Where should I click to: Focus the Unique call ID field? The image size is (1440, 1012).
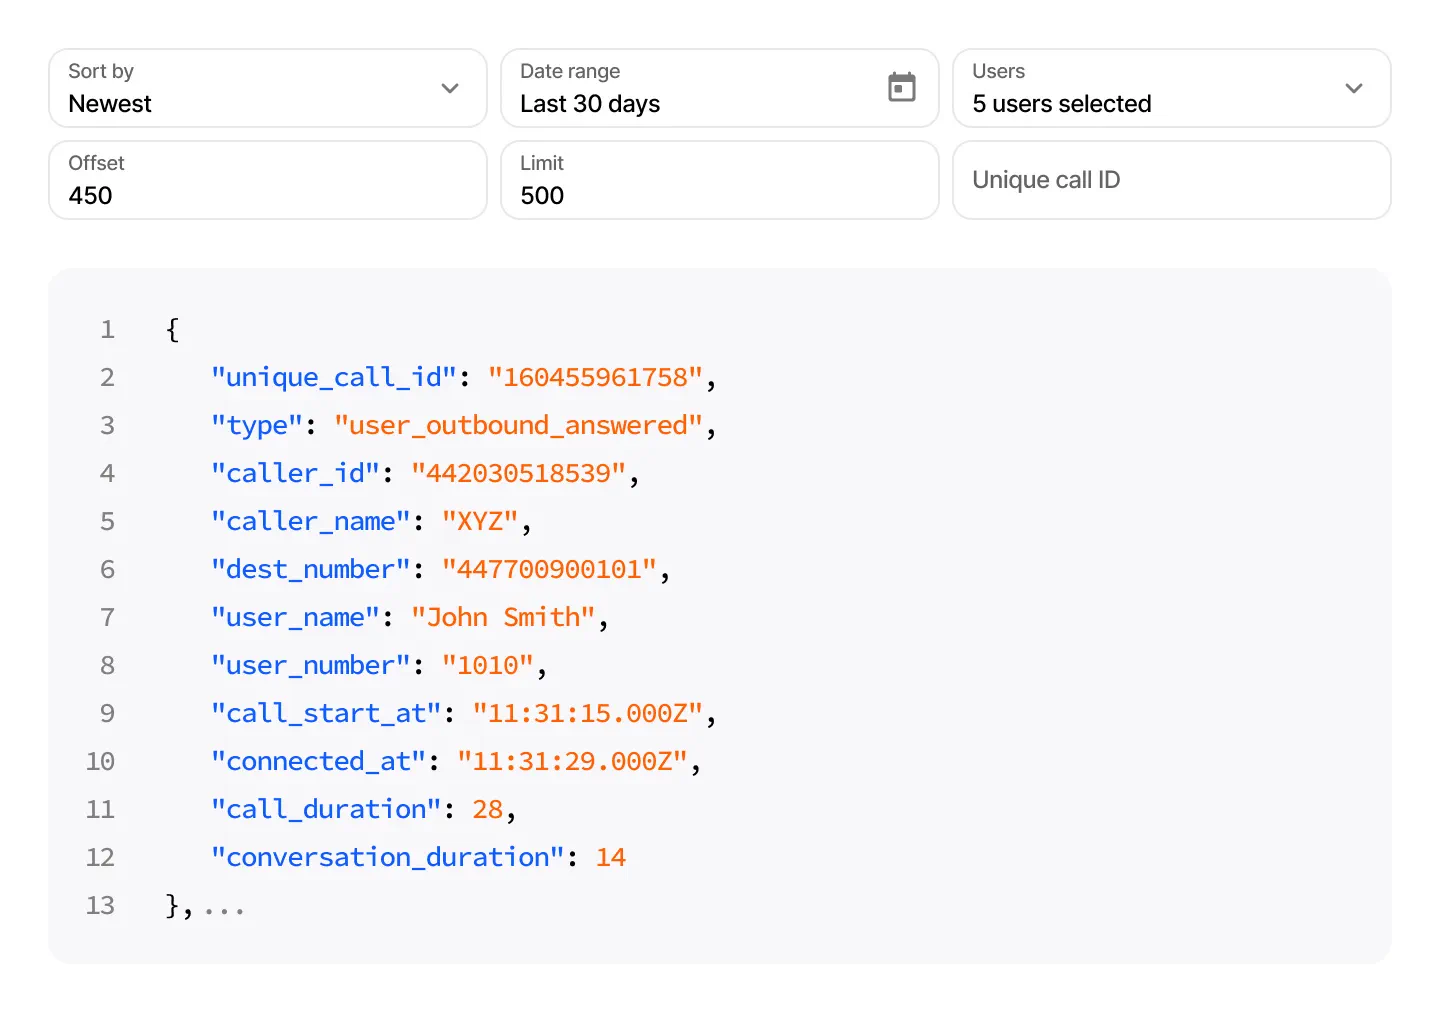click(x=1172, y=180)
